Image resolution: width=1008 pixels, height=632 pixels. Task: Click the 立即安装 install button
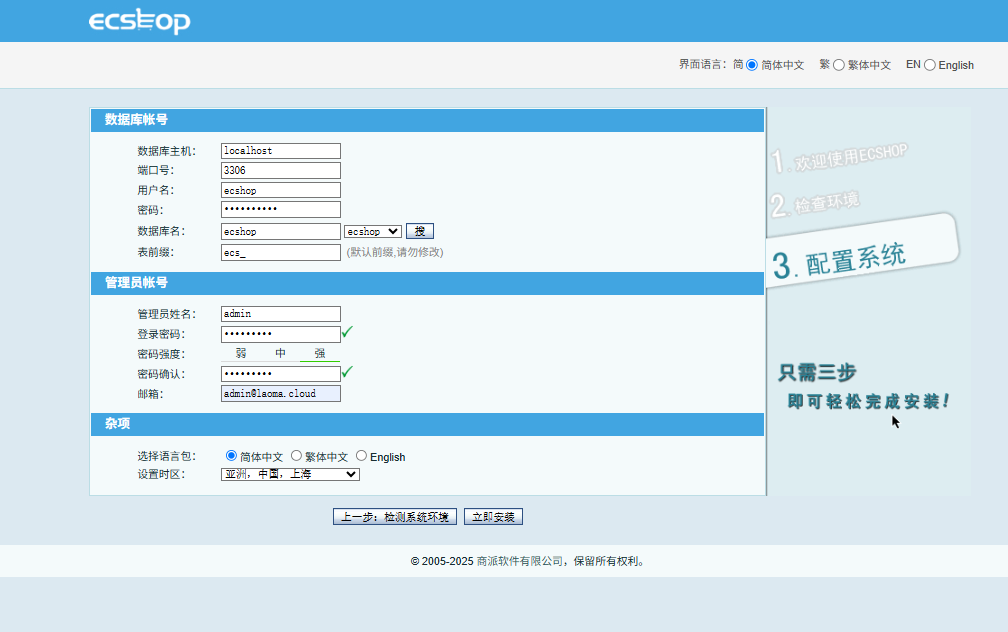click(x=494, y=517)
